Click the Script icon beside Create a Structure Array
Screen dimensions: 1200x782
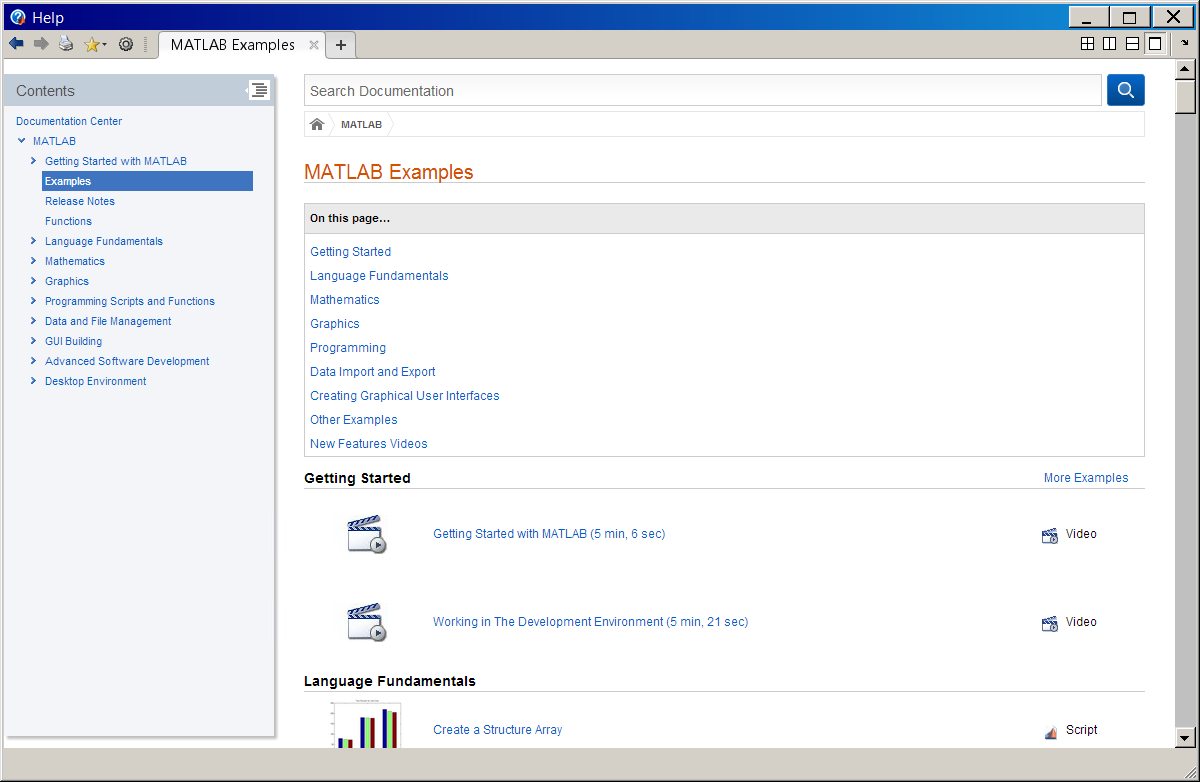pos(1051,731)
